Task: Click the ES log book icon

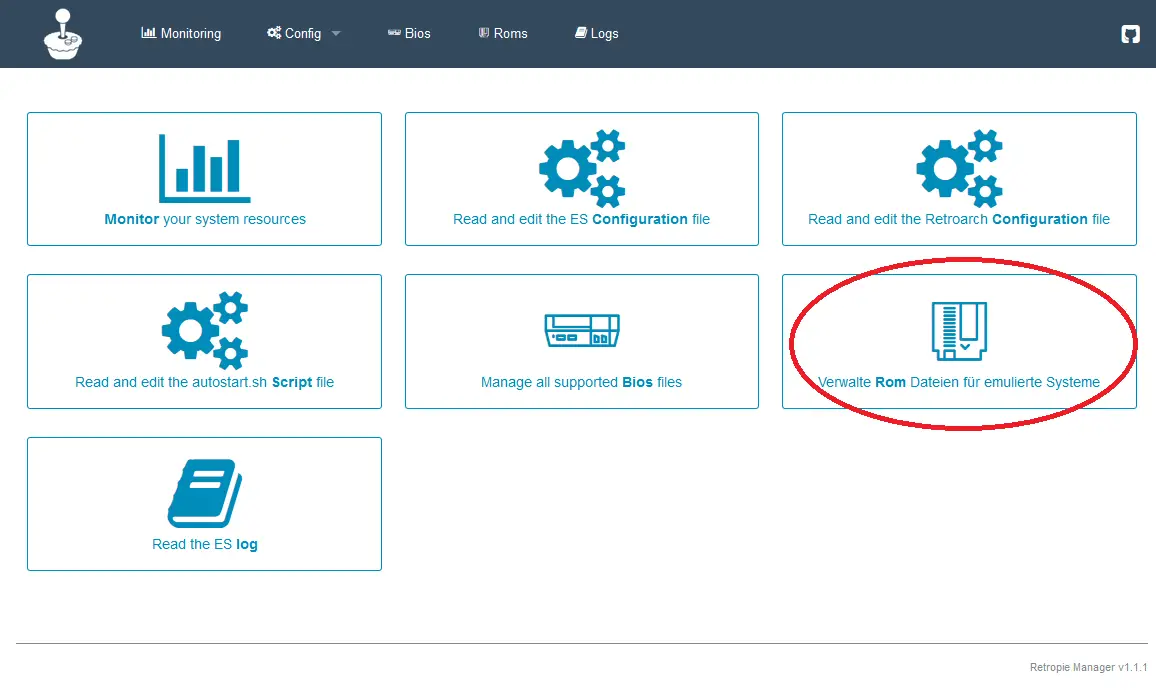Action: pos(205,493)
